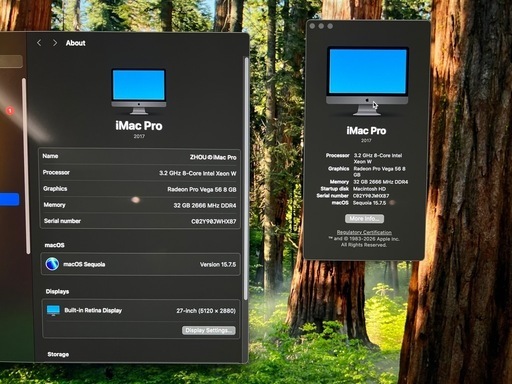Click Startup disk value Macintosh HD
The width and height of the screenshot is (512, 384).
pyautogui.click(x=369, y=189)
